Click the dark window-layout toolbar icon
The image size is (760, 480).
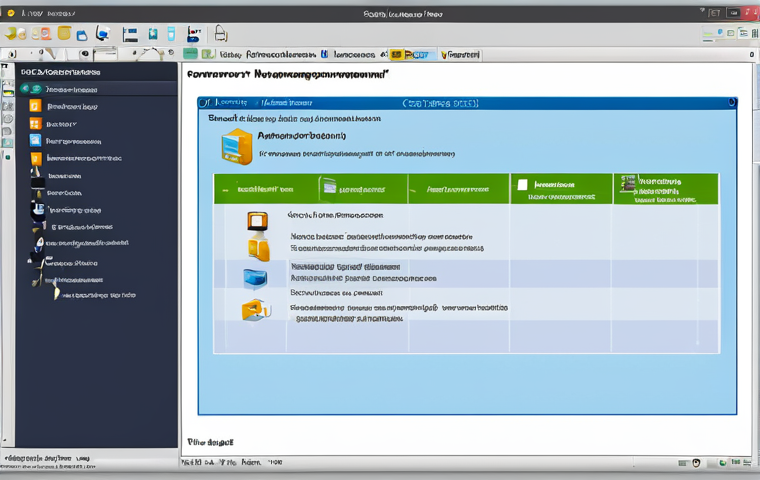coord(130,34)
